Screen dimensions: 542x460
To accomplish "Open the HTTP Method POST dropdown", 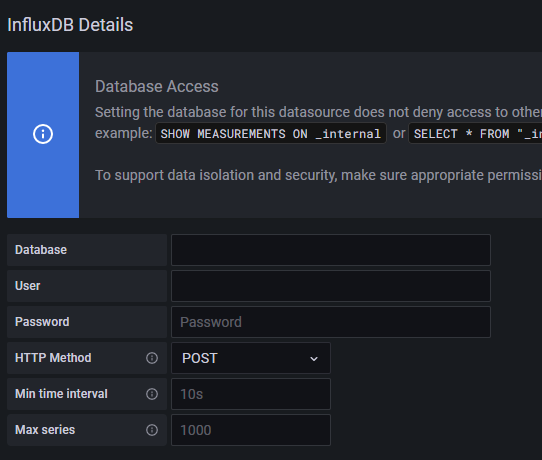I will click(x=251, y=358).
